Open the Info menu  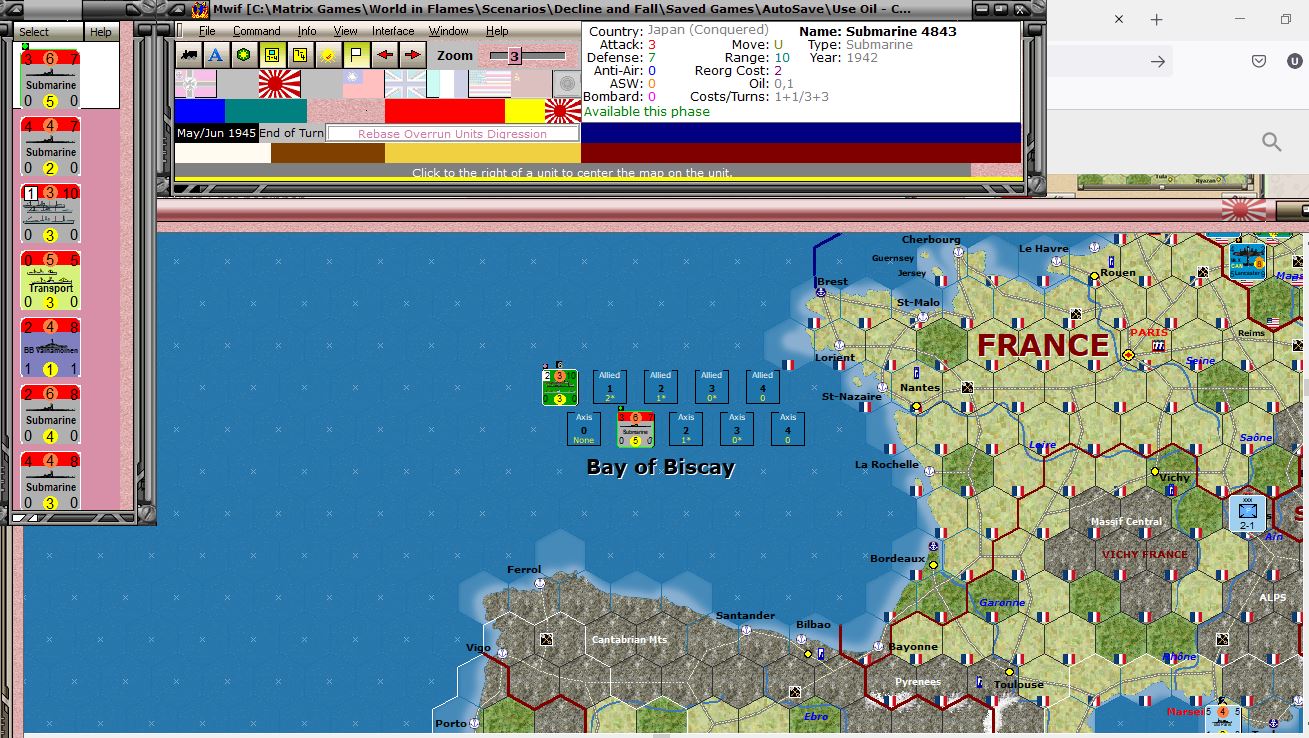click(x=307, y=31)
